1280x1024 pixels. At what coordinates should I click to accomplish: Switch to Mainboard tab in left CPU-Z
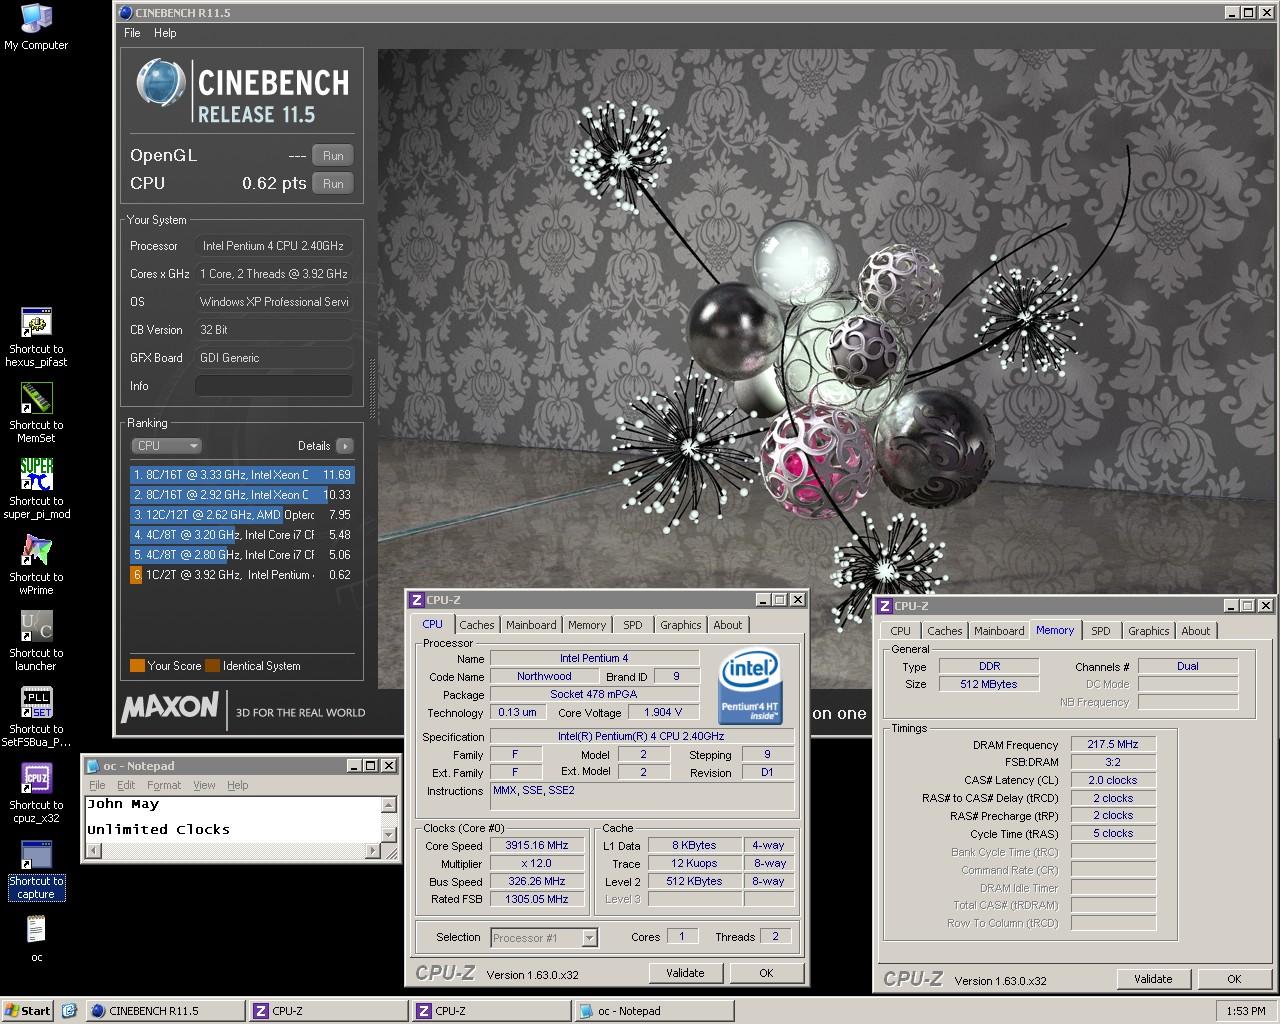coord(531,625)
